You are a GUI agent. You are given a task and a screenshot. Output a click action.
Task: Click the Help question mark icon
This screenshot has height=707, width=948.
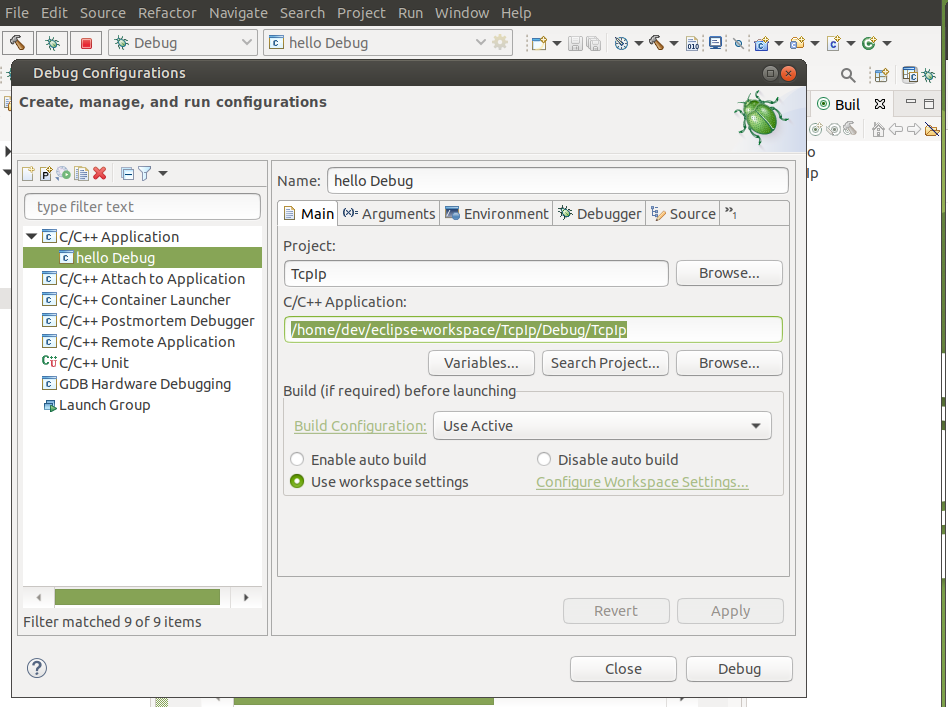click(x=37, y=668)
